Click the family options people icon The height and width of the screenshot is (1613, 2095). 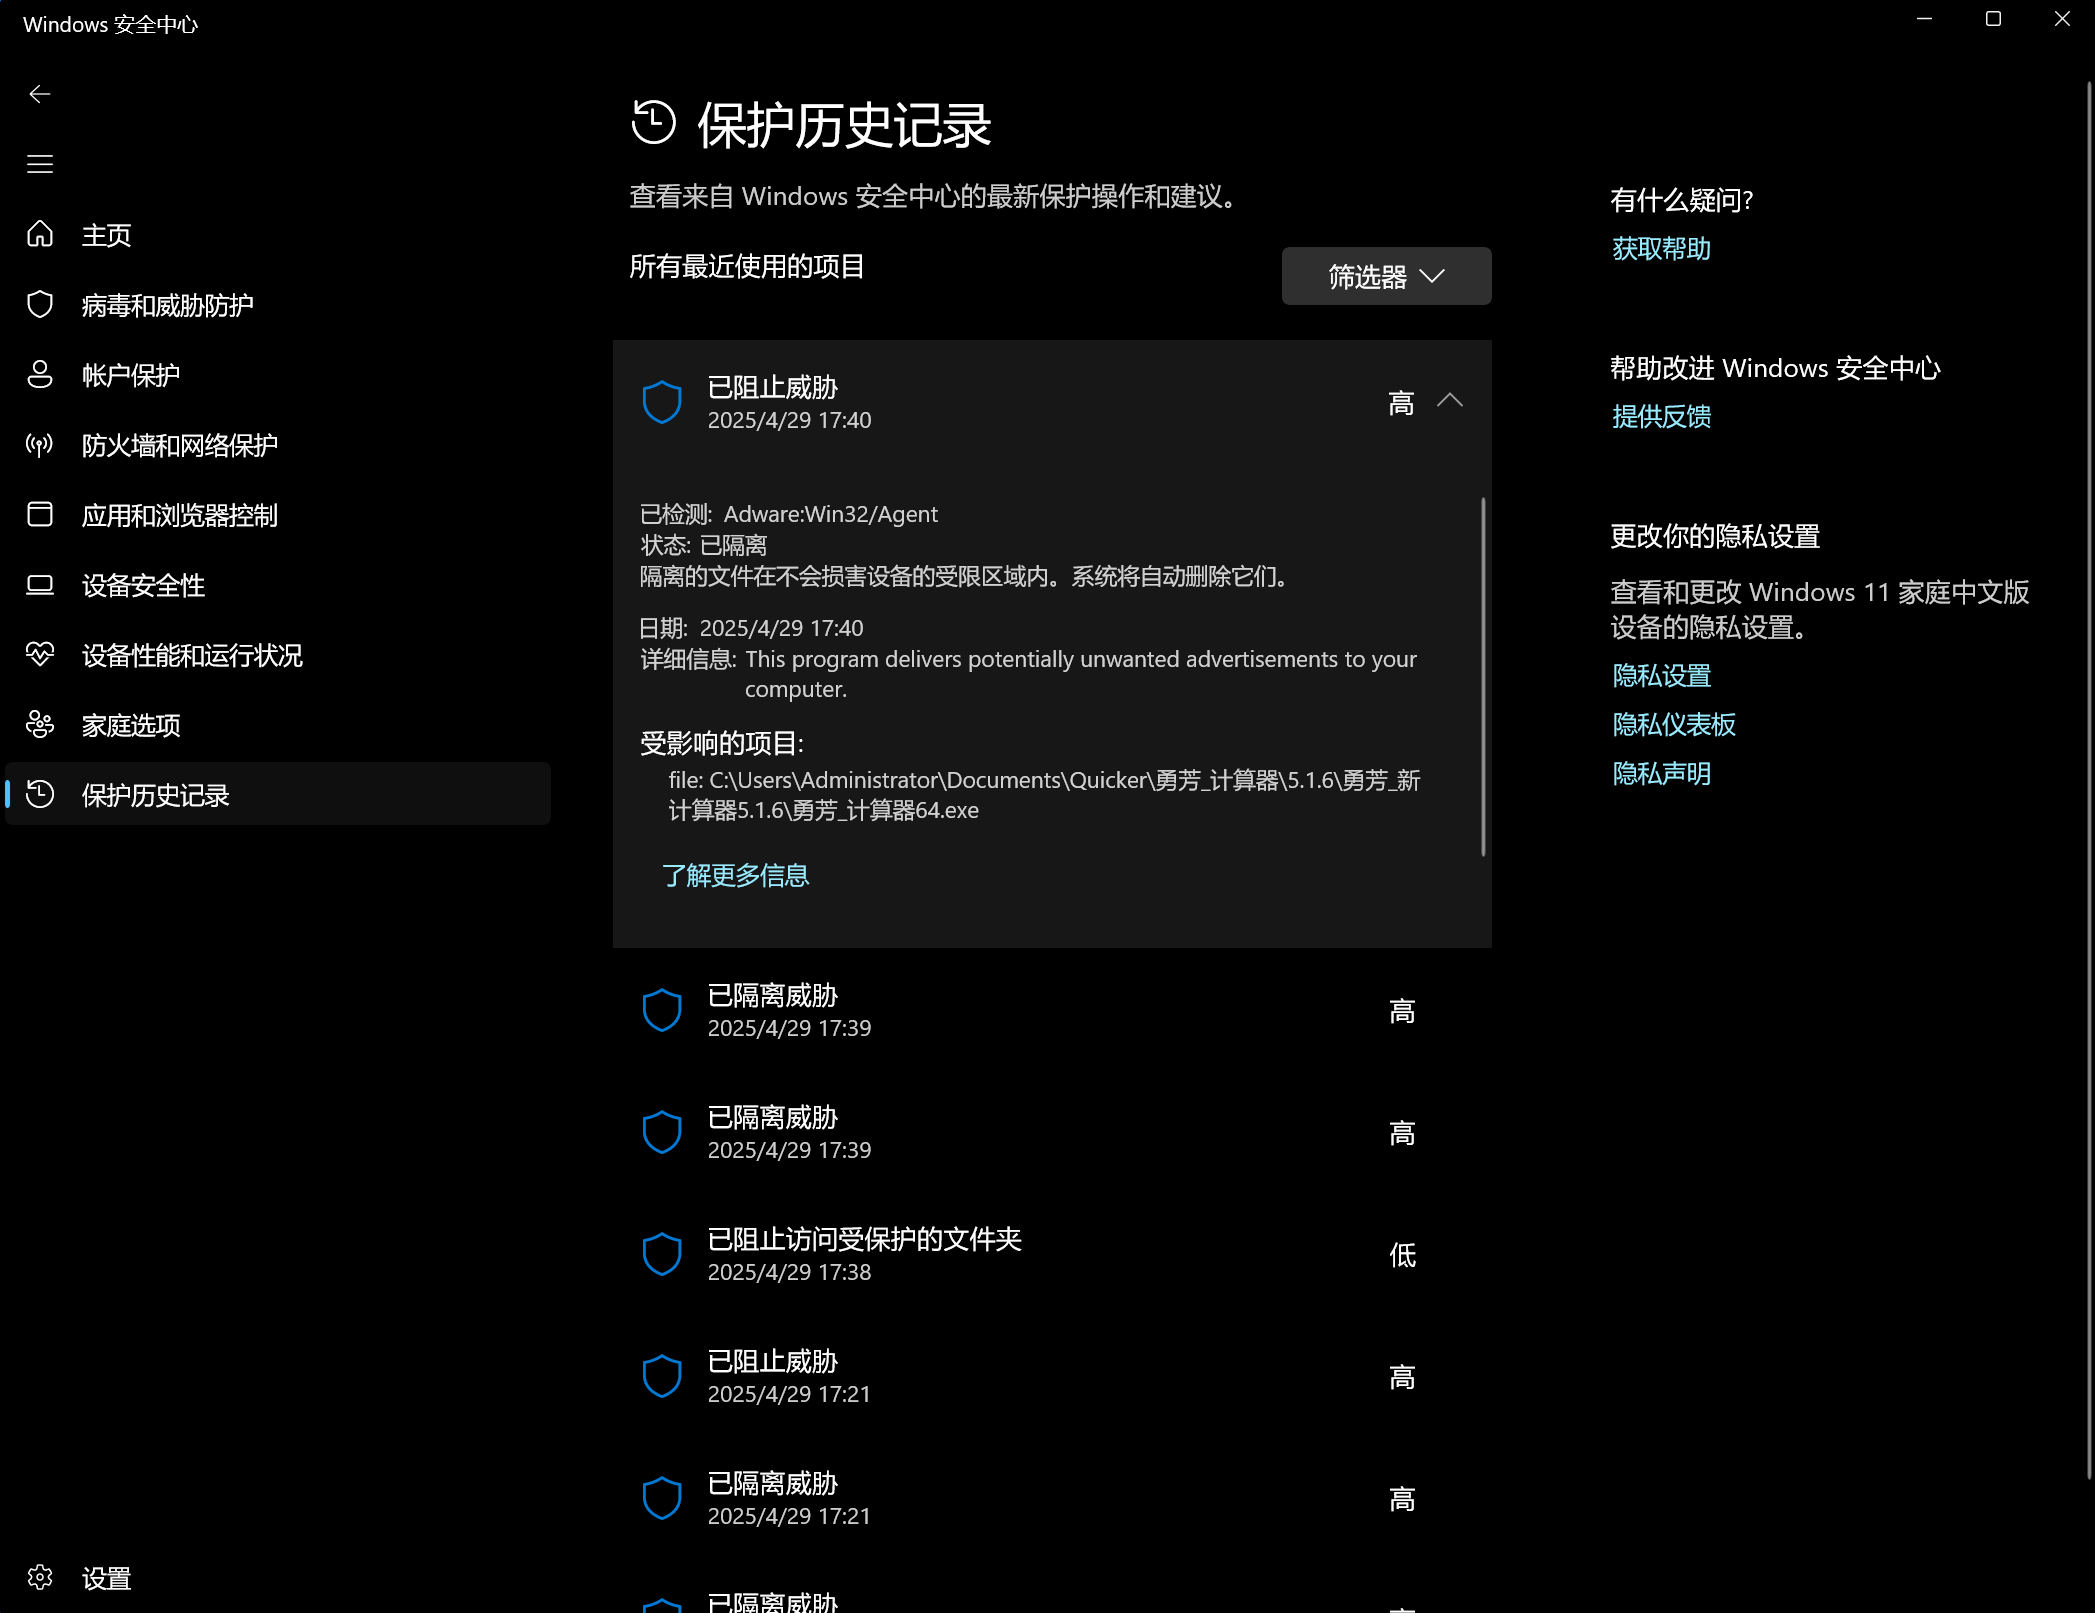(40, 724)
